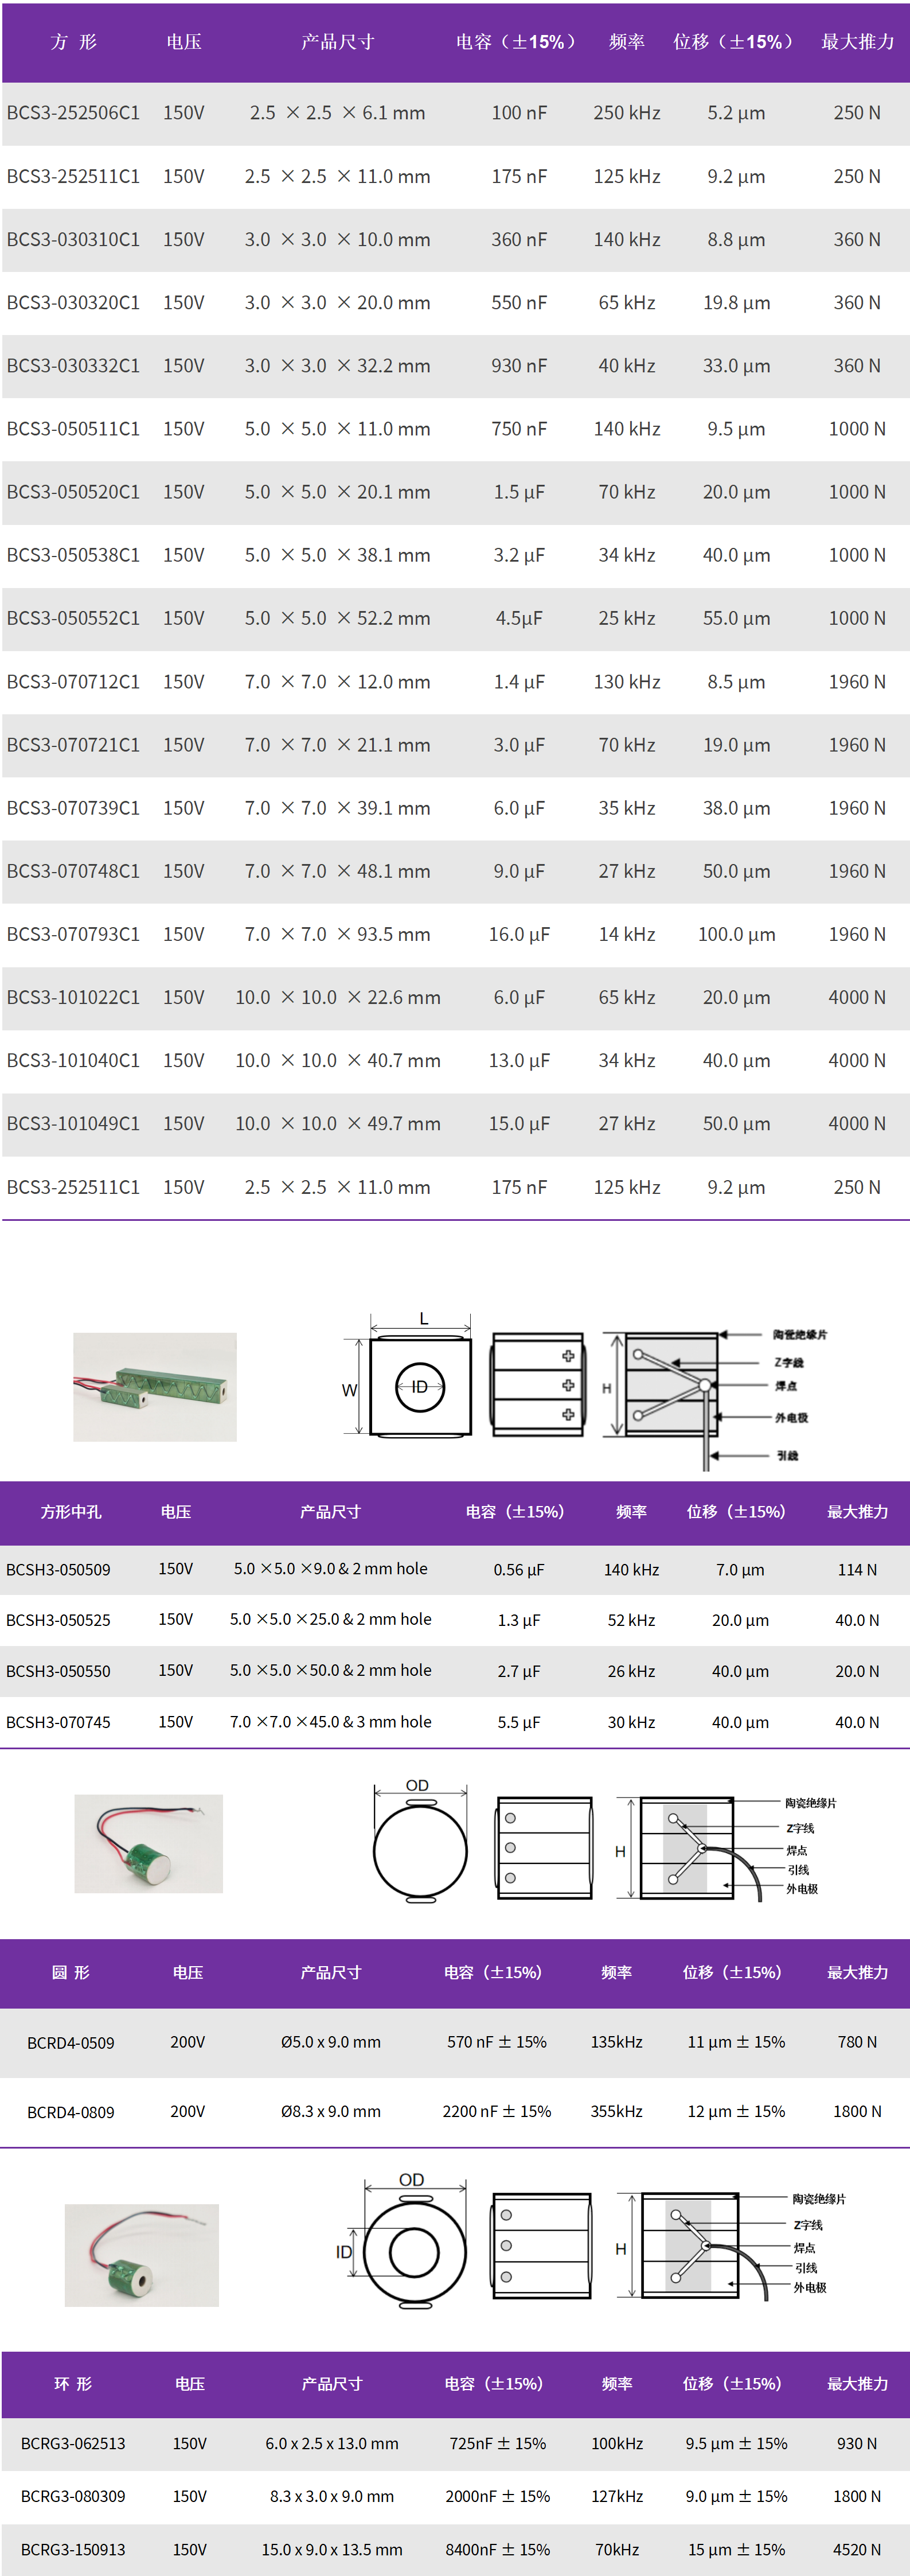Select the BCRD4-0809 model cell

point(71,2112)
